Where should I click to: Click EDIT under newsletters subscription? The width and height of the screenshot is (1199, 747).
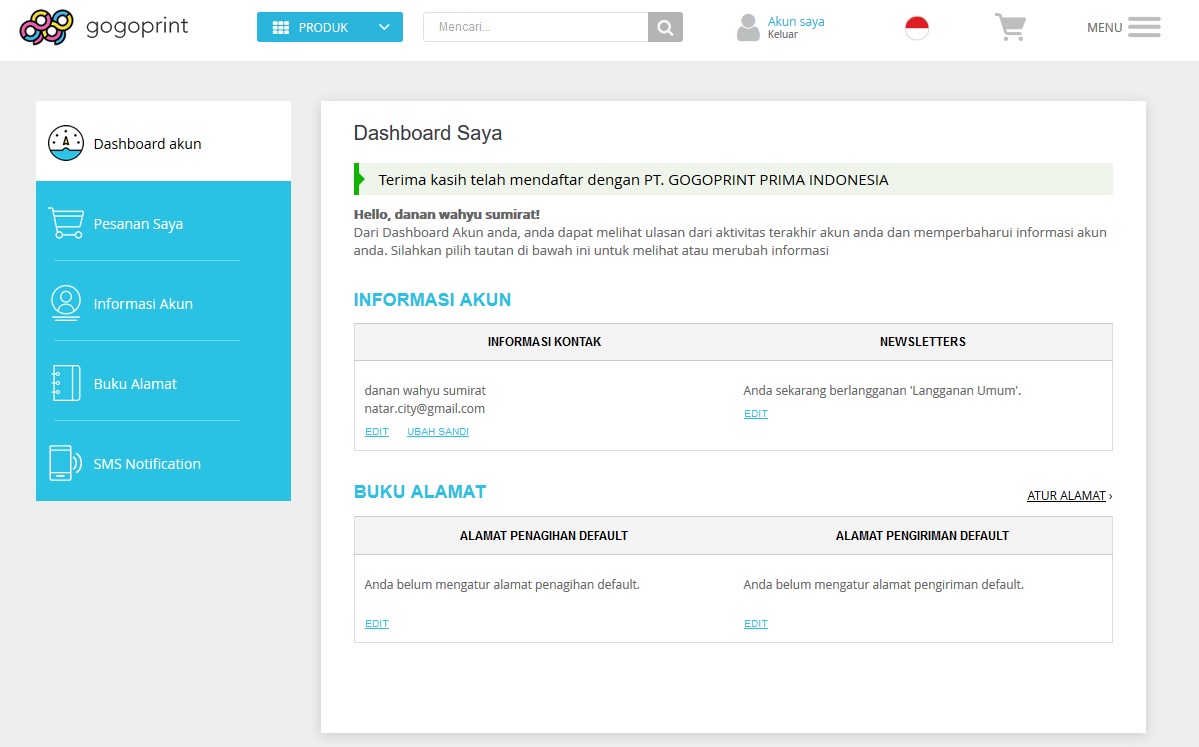(755, 413)
